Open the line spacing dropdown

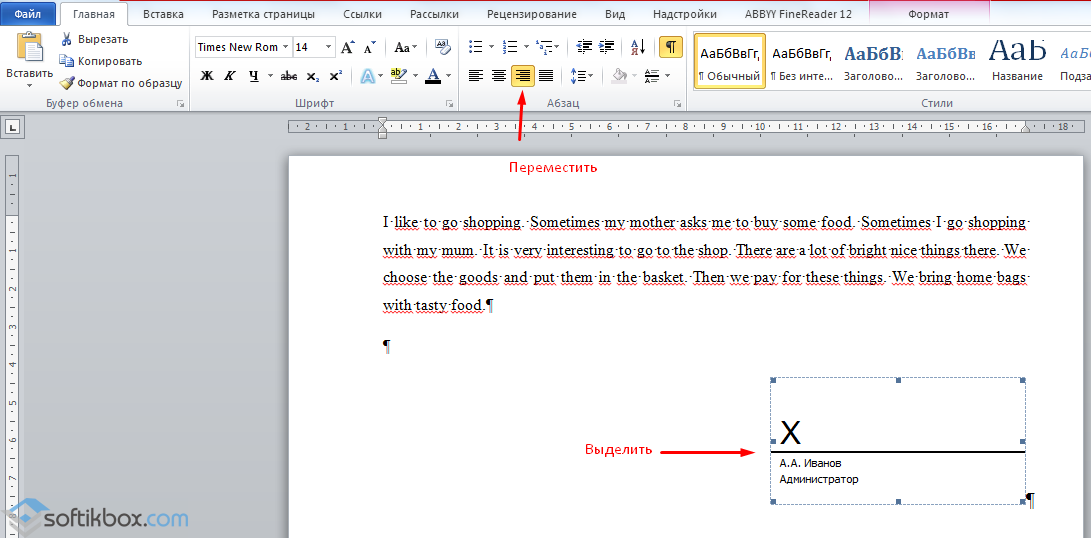pyautogui.click(x=581, y=76)
